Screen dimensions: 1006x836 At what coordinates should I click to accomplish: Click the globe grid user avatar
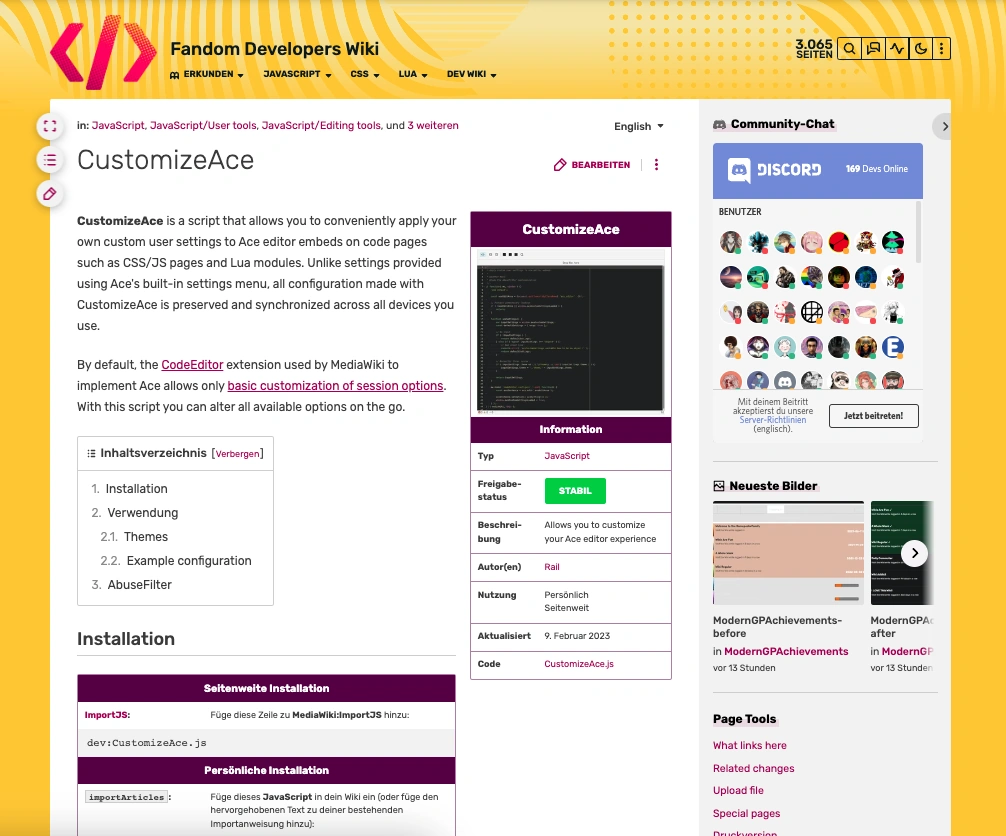click(x=812, y=312)
